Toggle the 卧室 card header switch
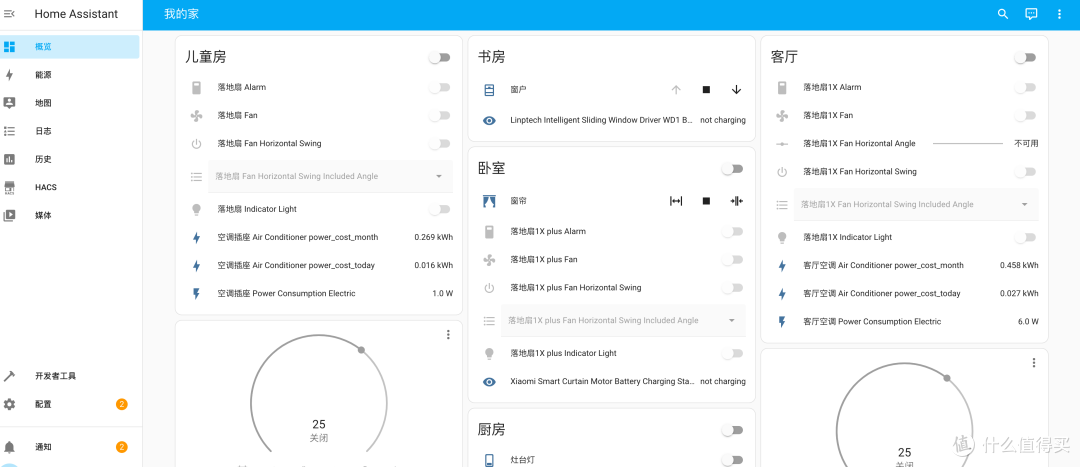1080x467 pixels. 732,169
